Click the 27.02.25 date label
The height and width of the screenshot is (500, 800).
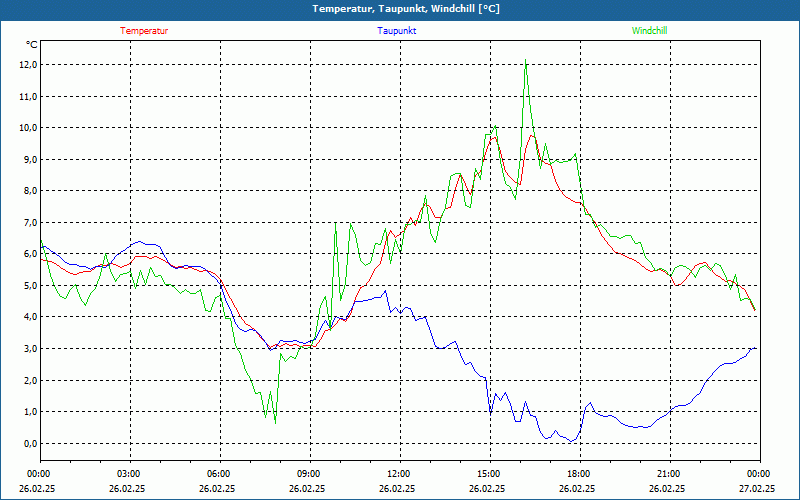(757, 489)
